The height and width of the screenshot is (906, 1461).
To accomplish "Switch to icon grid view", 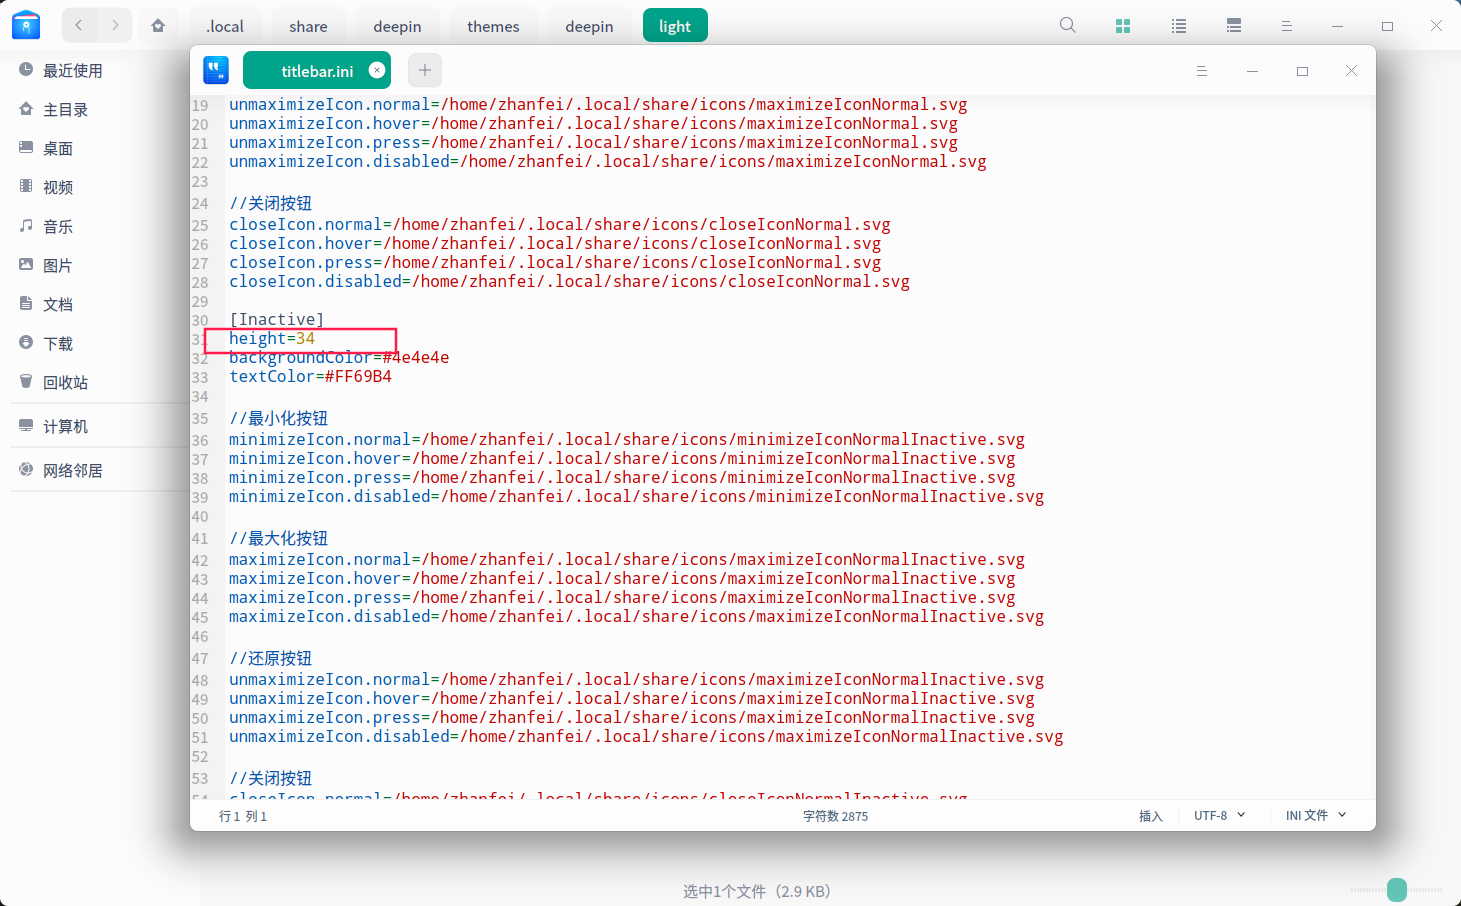I will [1123, 26].
